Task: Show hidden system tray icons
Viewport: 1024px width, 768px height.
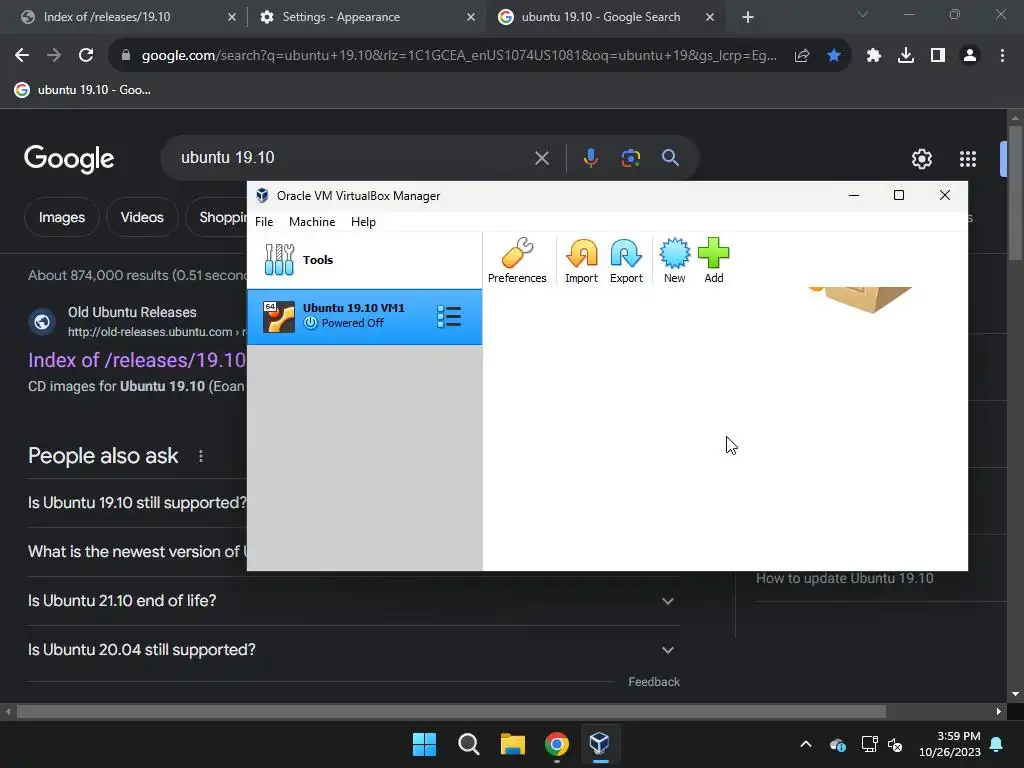Action: point(805,744)
